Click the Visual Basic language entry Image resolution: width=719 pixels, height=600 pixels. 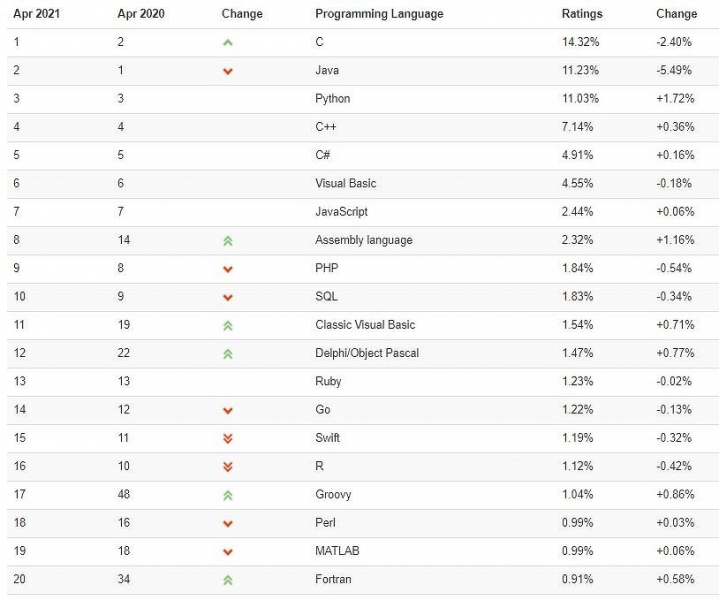point(345,184)
